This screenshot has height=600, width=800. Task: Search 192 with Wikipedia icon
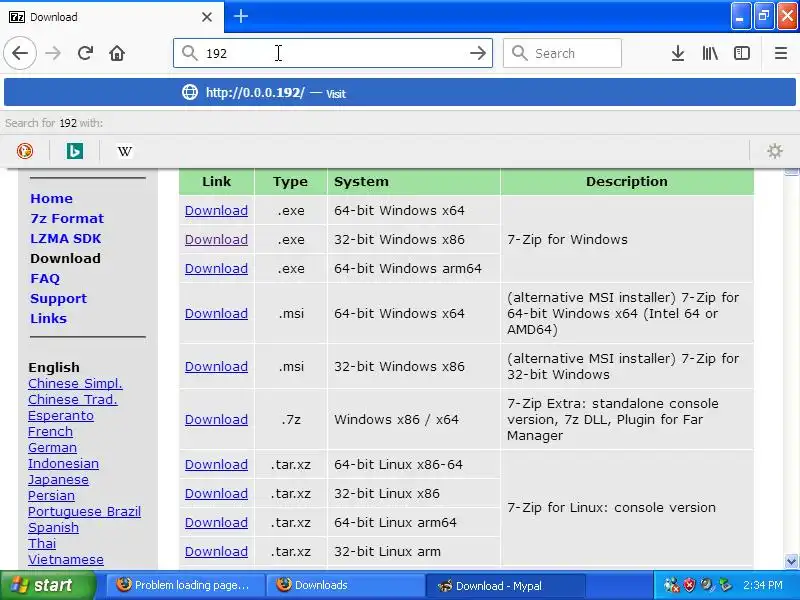point(124,151)
